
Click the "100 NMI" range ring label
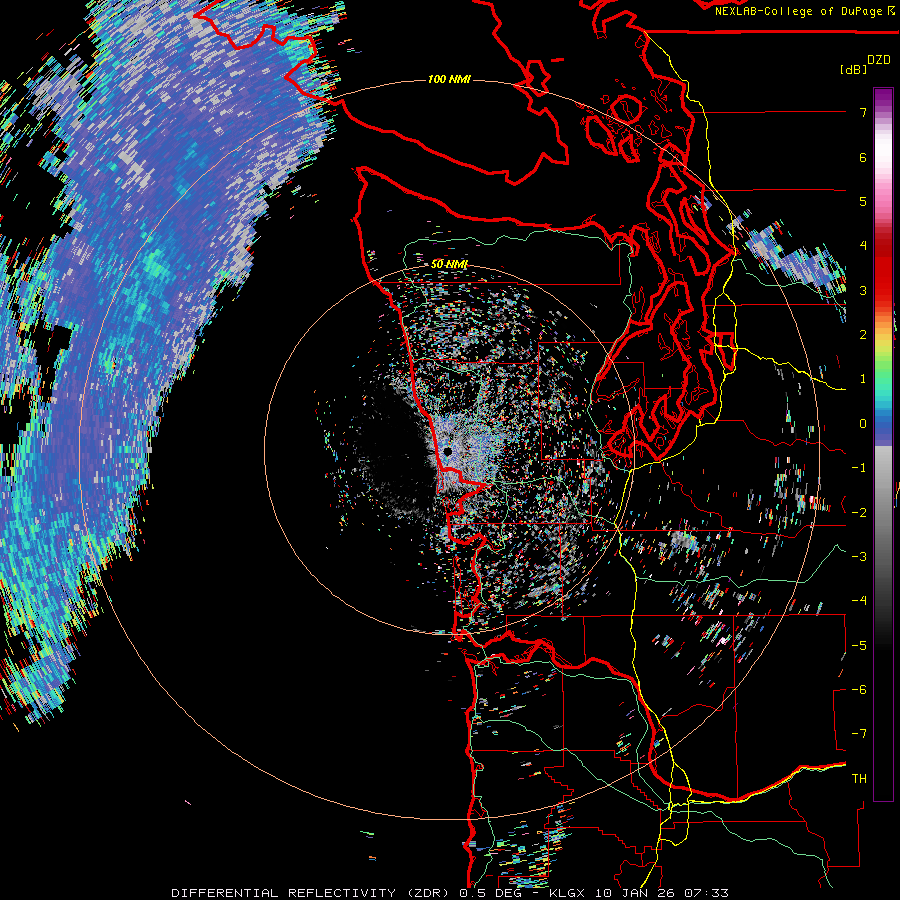pyautogui.click(x=449, y=79)
